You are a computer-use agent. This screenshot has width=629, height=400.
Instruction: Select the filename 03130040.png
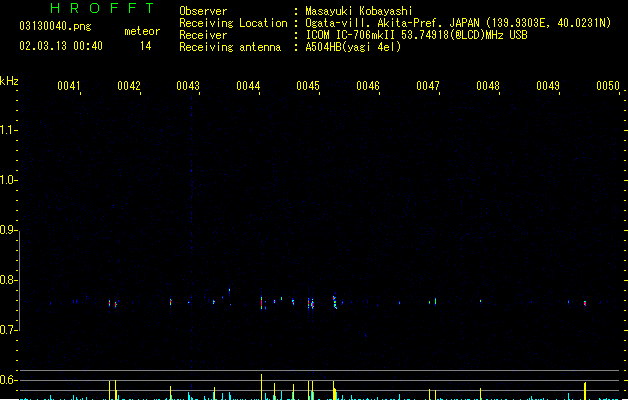tap(55, 26)
